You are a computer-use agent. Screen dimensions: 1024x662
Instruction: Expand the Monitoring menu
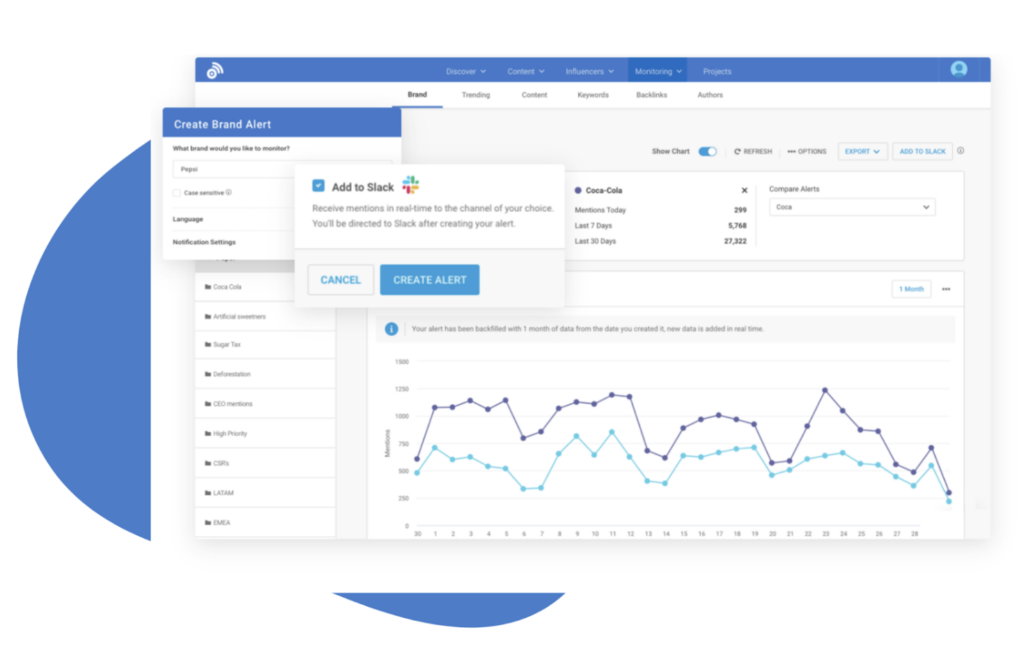tap(658, 71)
